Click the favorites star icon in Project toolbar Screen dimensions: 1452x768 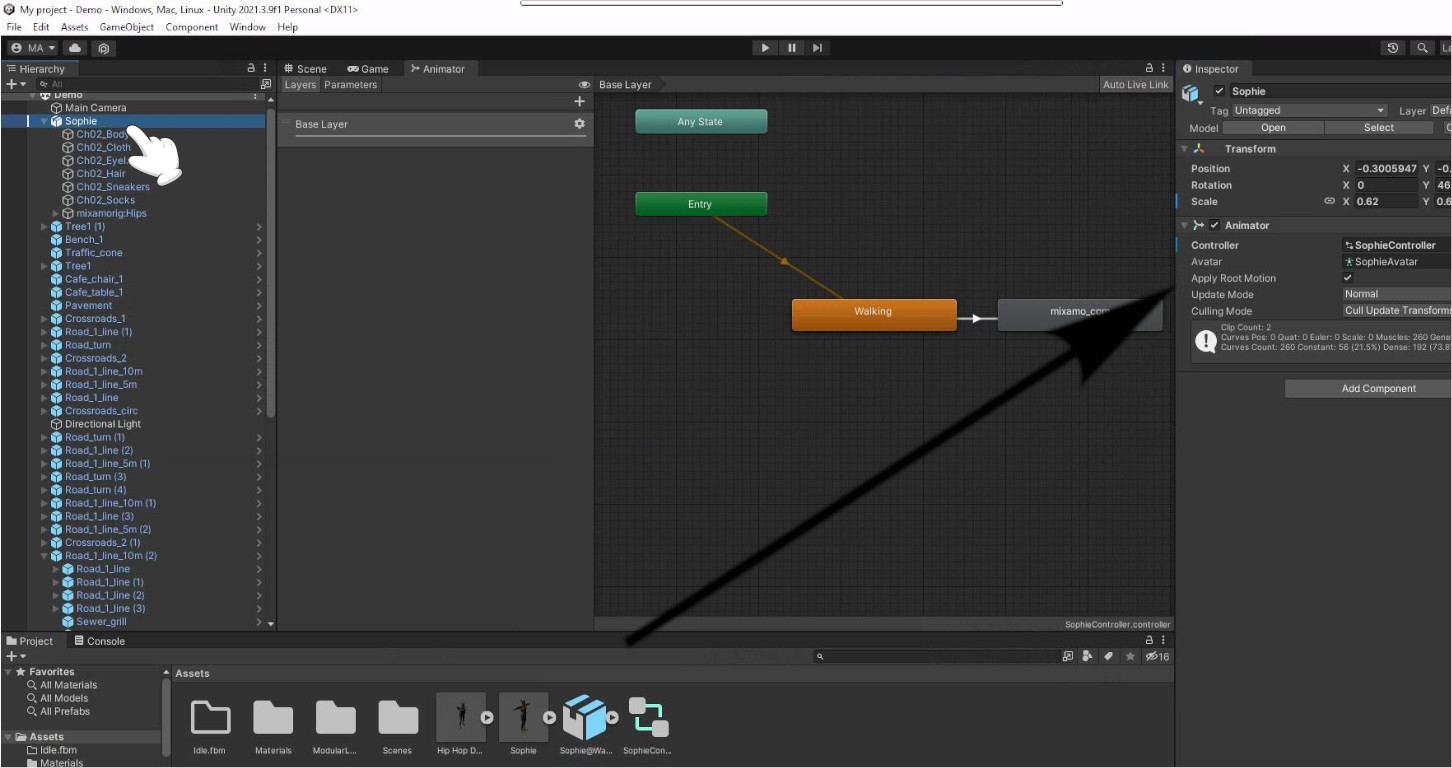1130,657
